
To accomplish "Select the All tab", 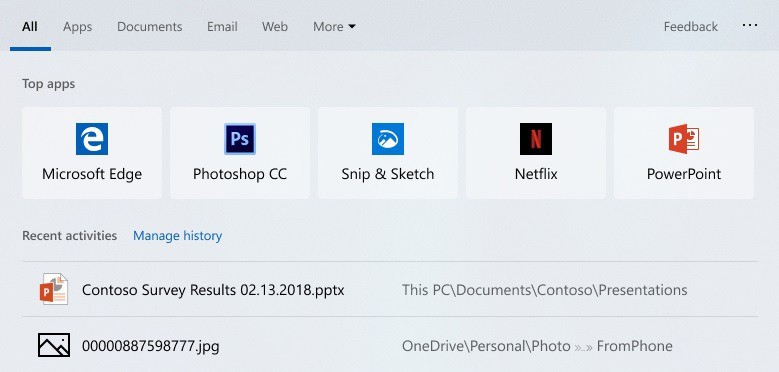I will coord(30,26).
